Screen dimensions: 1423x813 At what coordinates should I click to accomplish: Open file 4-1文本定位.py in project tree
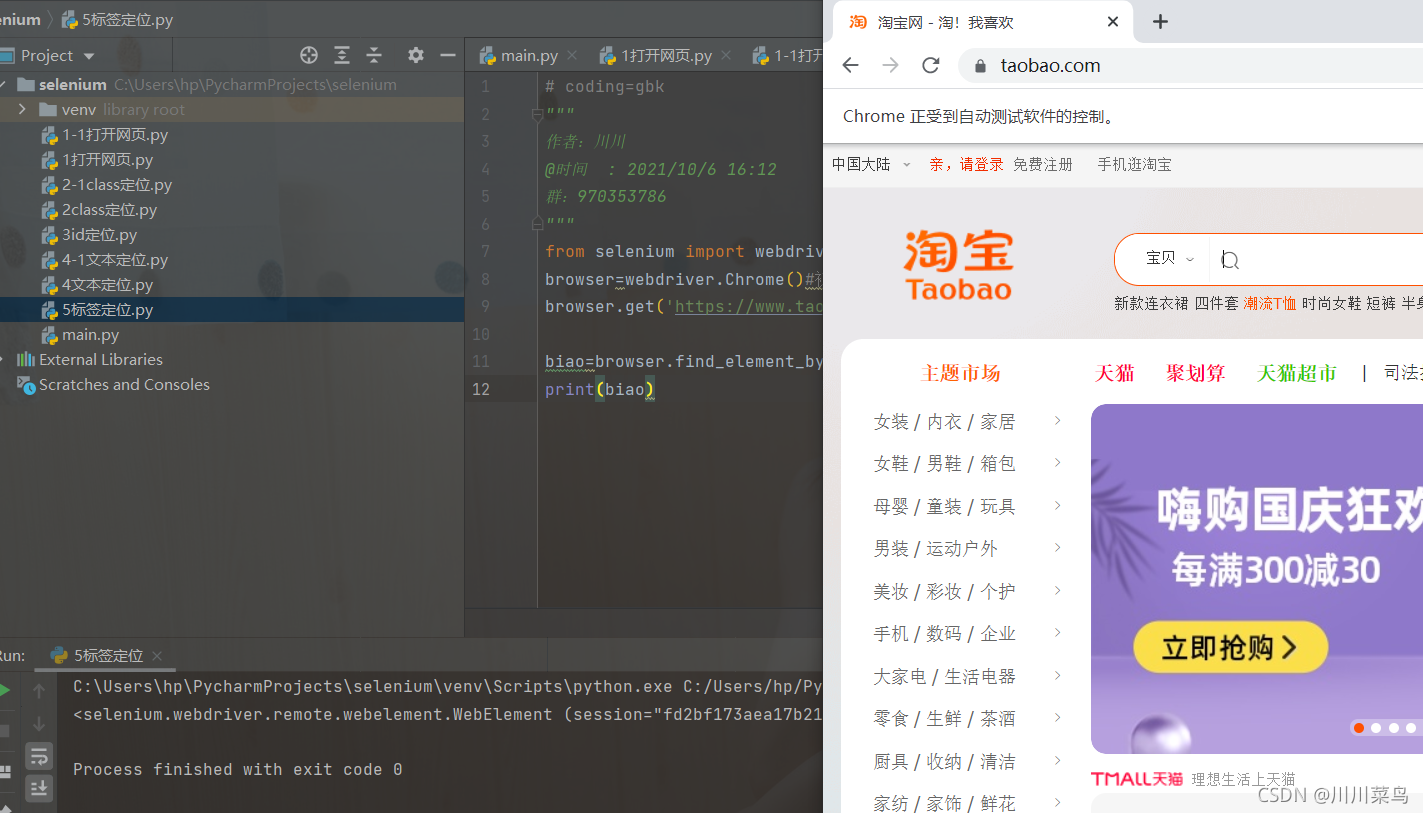[x=115, y=260]
